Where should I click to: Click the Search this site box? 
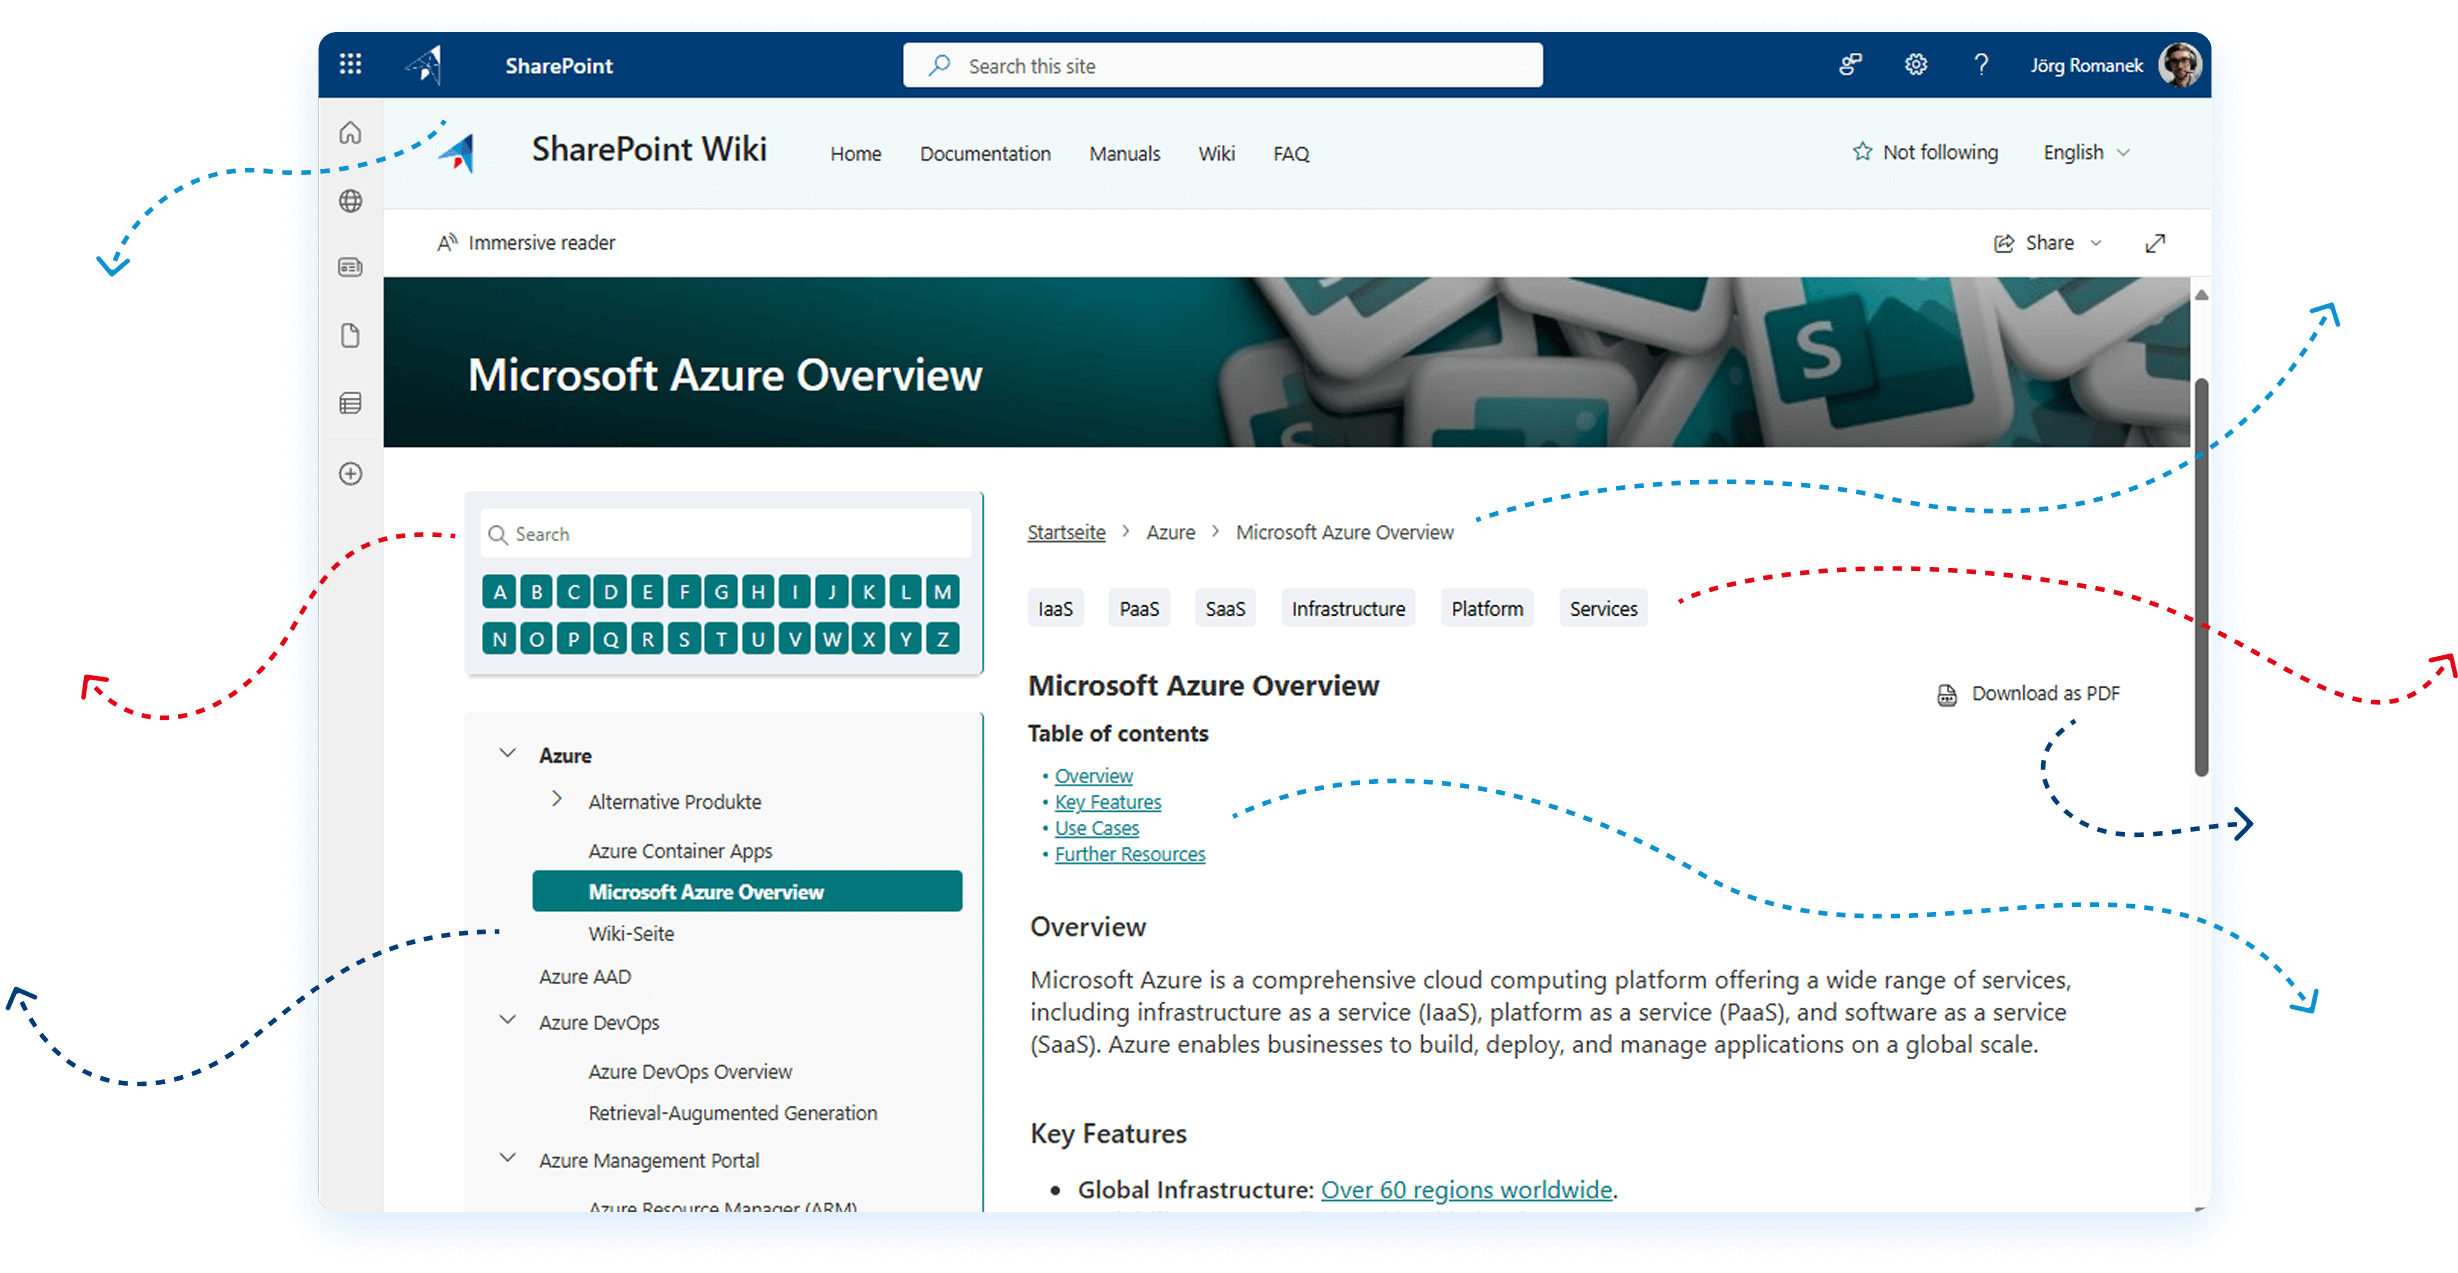pos(1222,66)
